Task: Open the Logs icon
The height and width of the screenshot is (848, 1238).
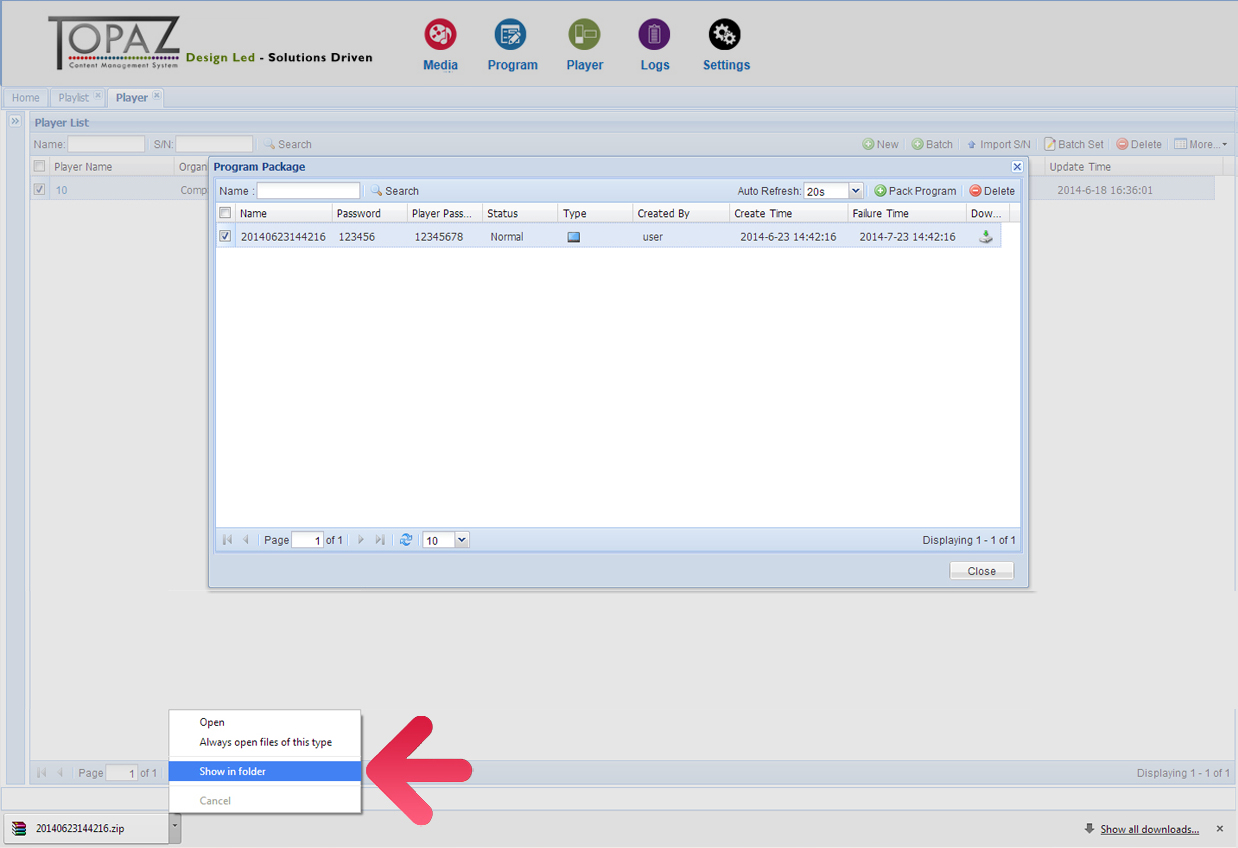Action: 654,36
